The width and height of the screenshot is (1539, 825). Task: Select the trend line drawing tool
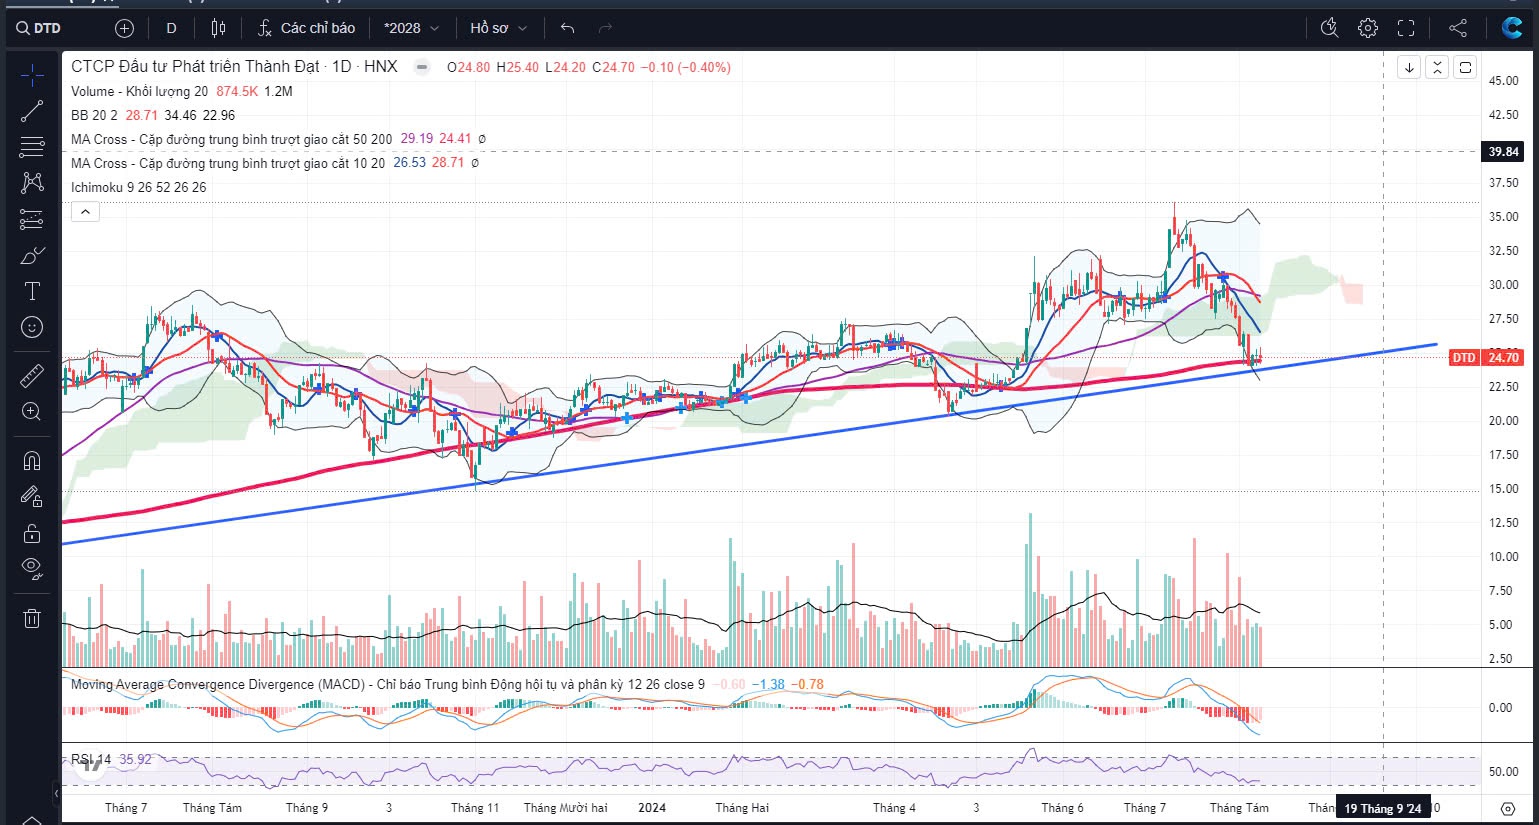(x=32, y=111)
